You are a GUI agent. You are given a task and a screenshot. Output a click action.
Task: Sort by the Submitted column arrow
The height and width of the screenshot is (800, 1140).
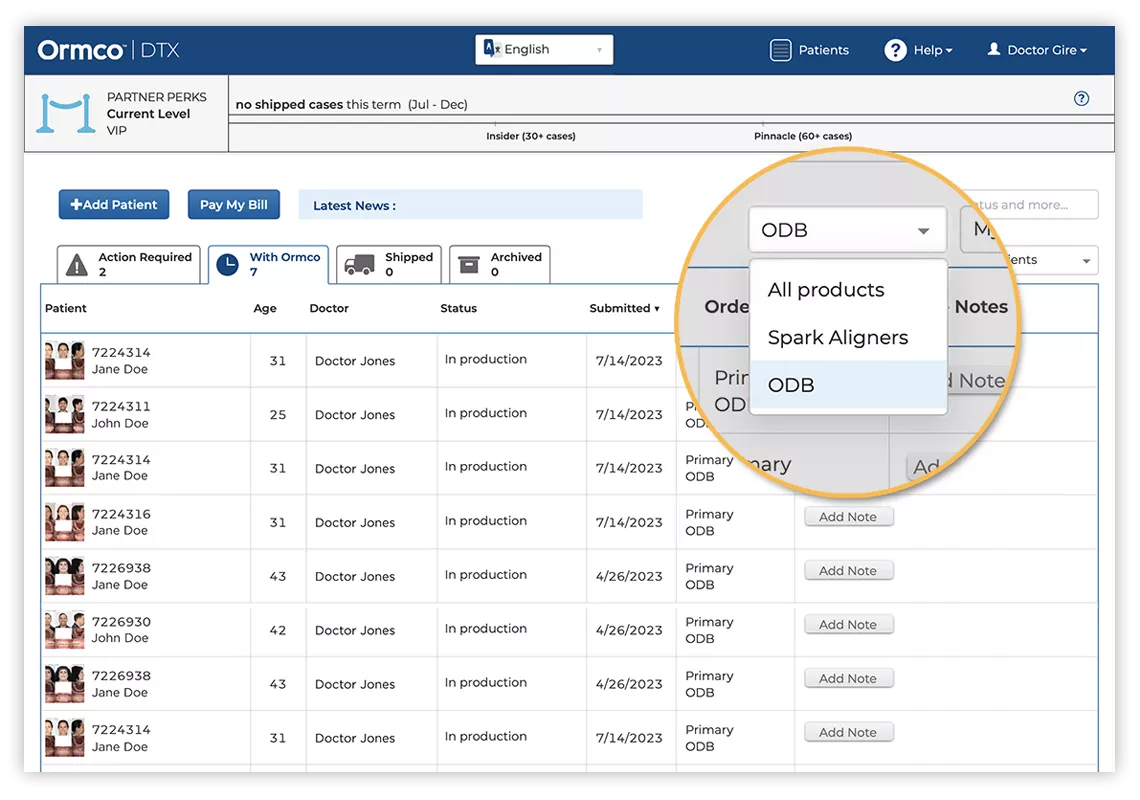657,309
